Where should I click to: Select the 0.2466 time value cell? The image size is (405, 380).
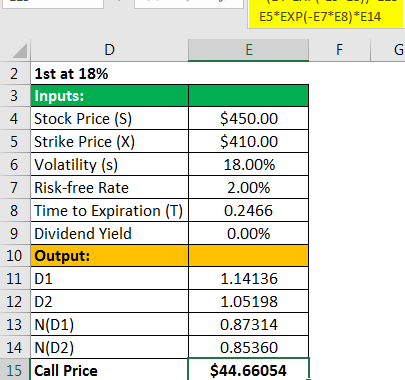click(x=249, y=210)
